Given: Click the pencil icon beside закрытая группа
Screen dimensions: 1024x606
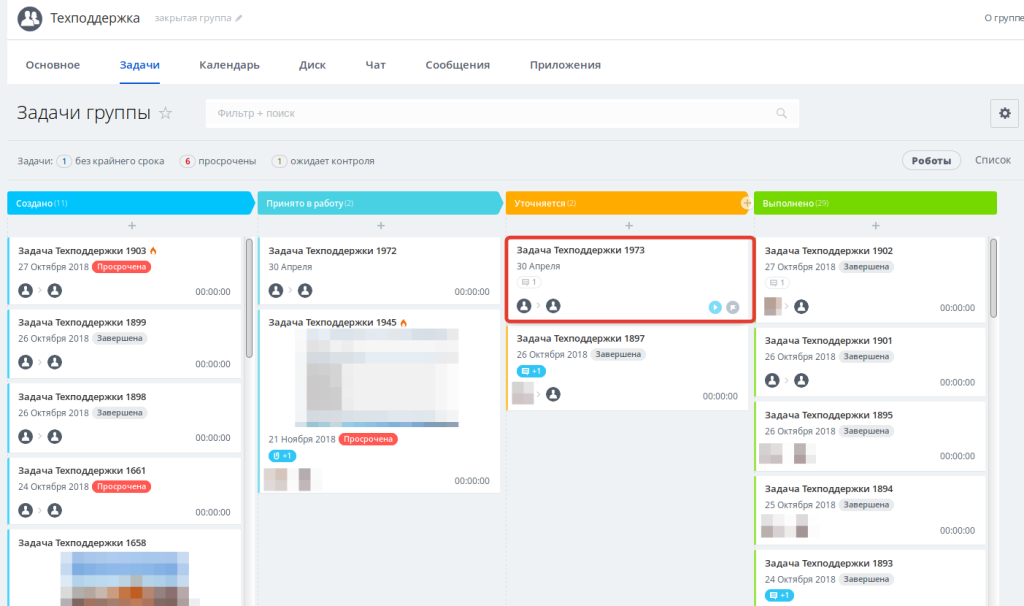Looking at the screenshot, I should tap(239, 18).
